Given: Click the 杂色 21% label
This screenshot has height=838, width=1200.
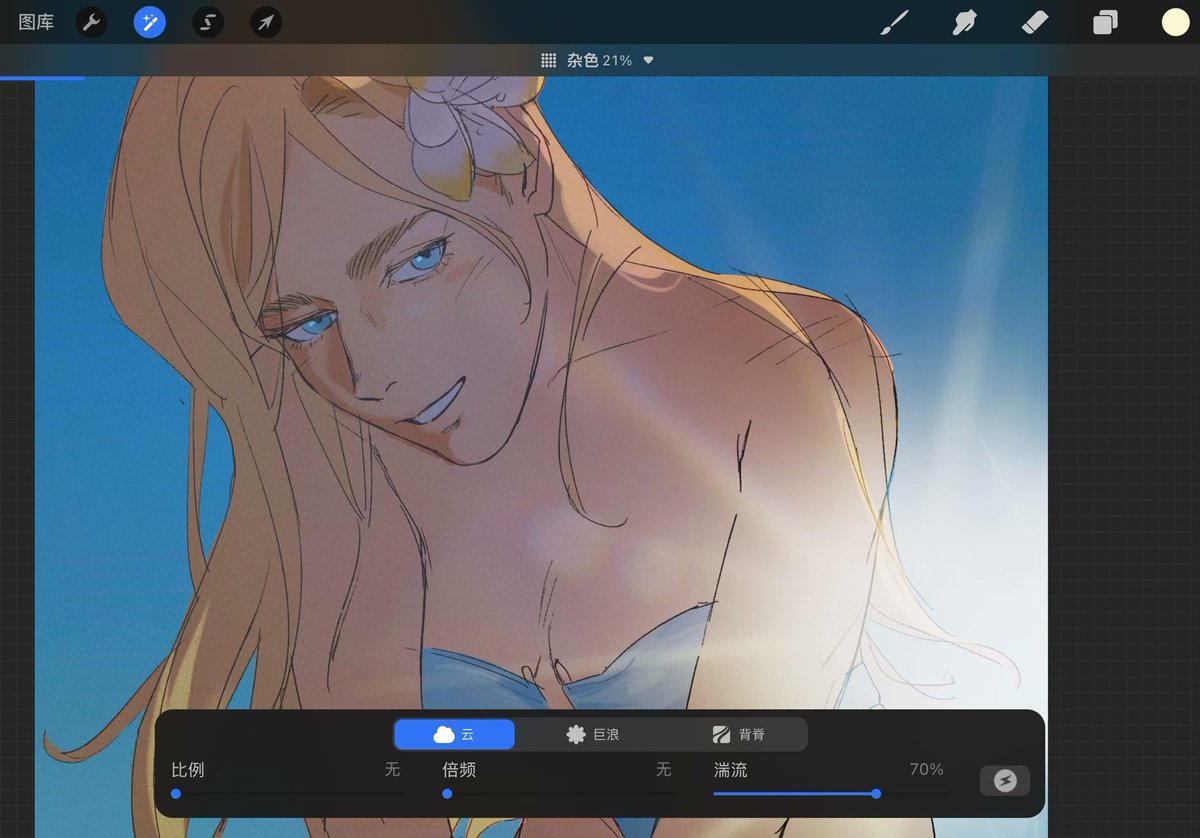Looking at the screenshot, I should [x=599, y=60].
